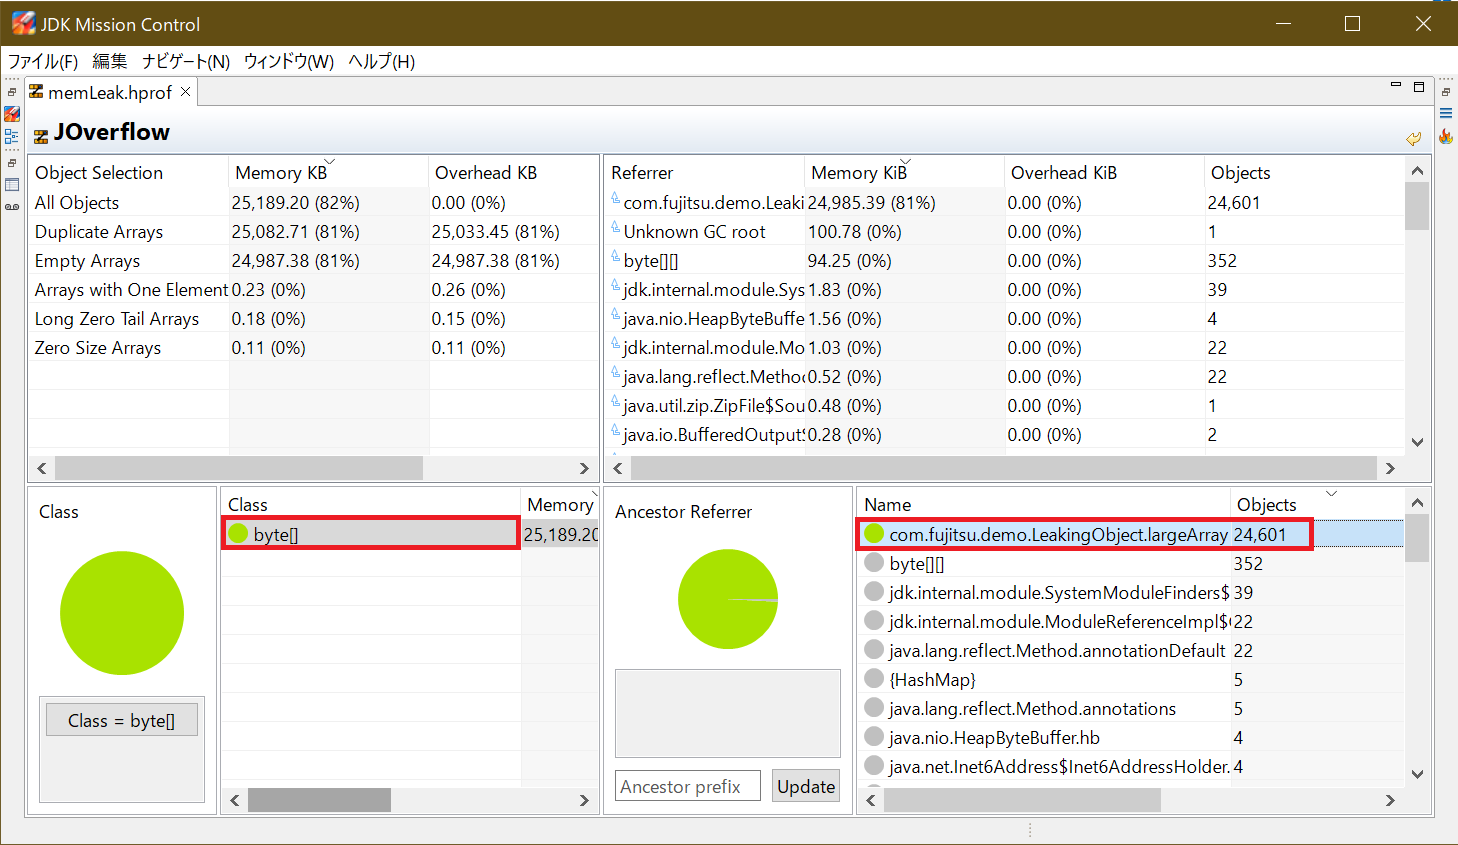Open the ウィンドウ(W) menu

288,62
